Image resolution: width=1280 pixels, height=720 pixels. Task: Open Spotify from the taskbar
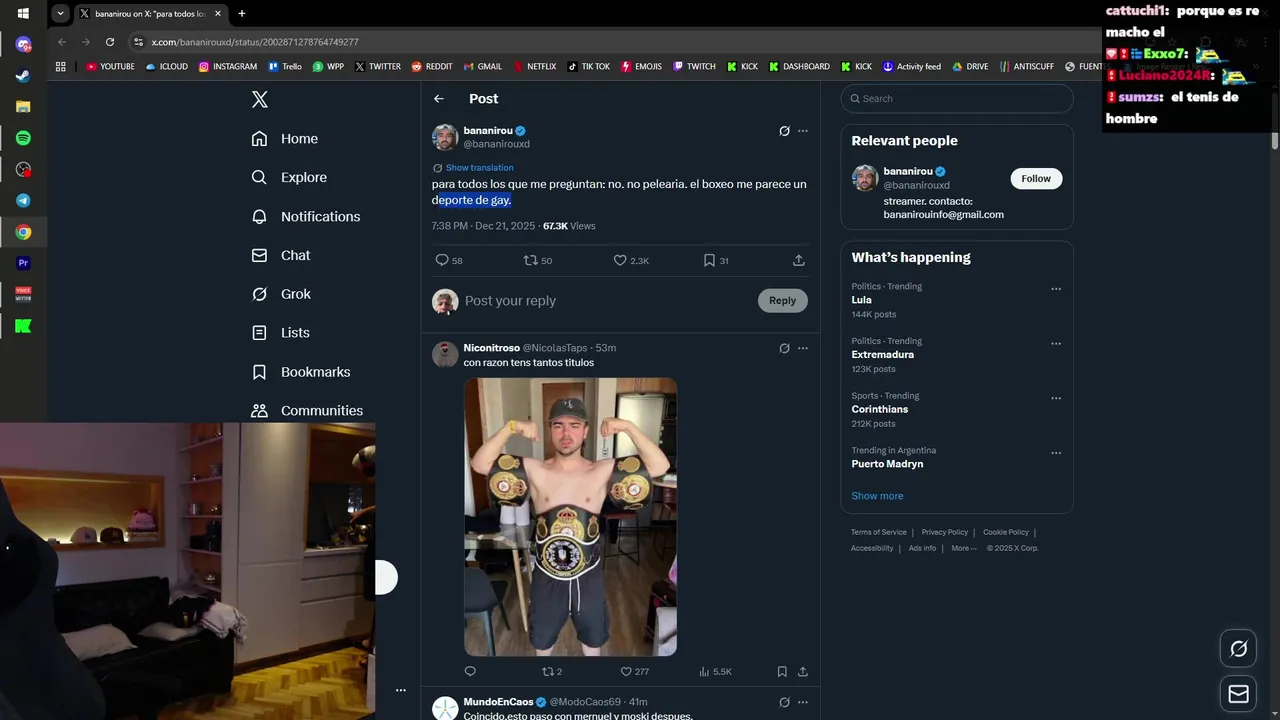(x=23, y=138)
